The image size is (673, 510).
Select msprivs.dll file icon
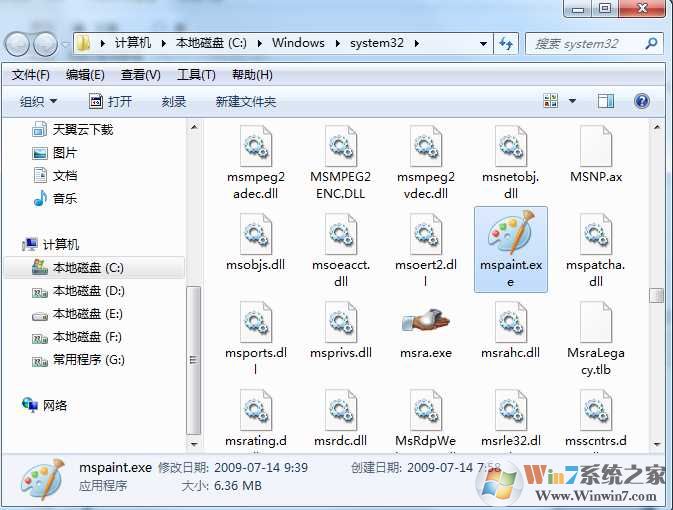tap(341, 322)
